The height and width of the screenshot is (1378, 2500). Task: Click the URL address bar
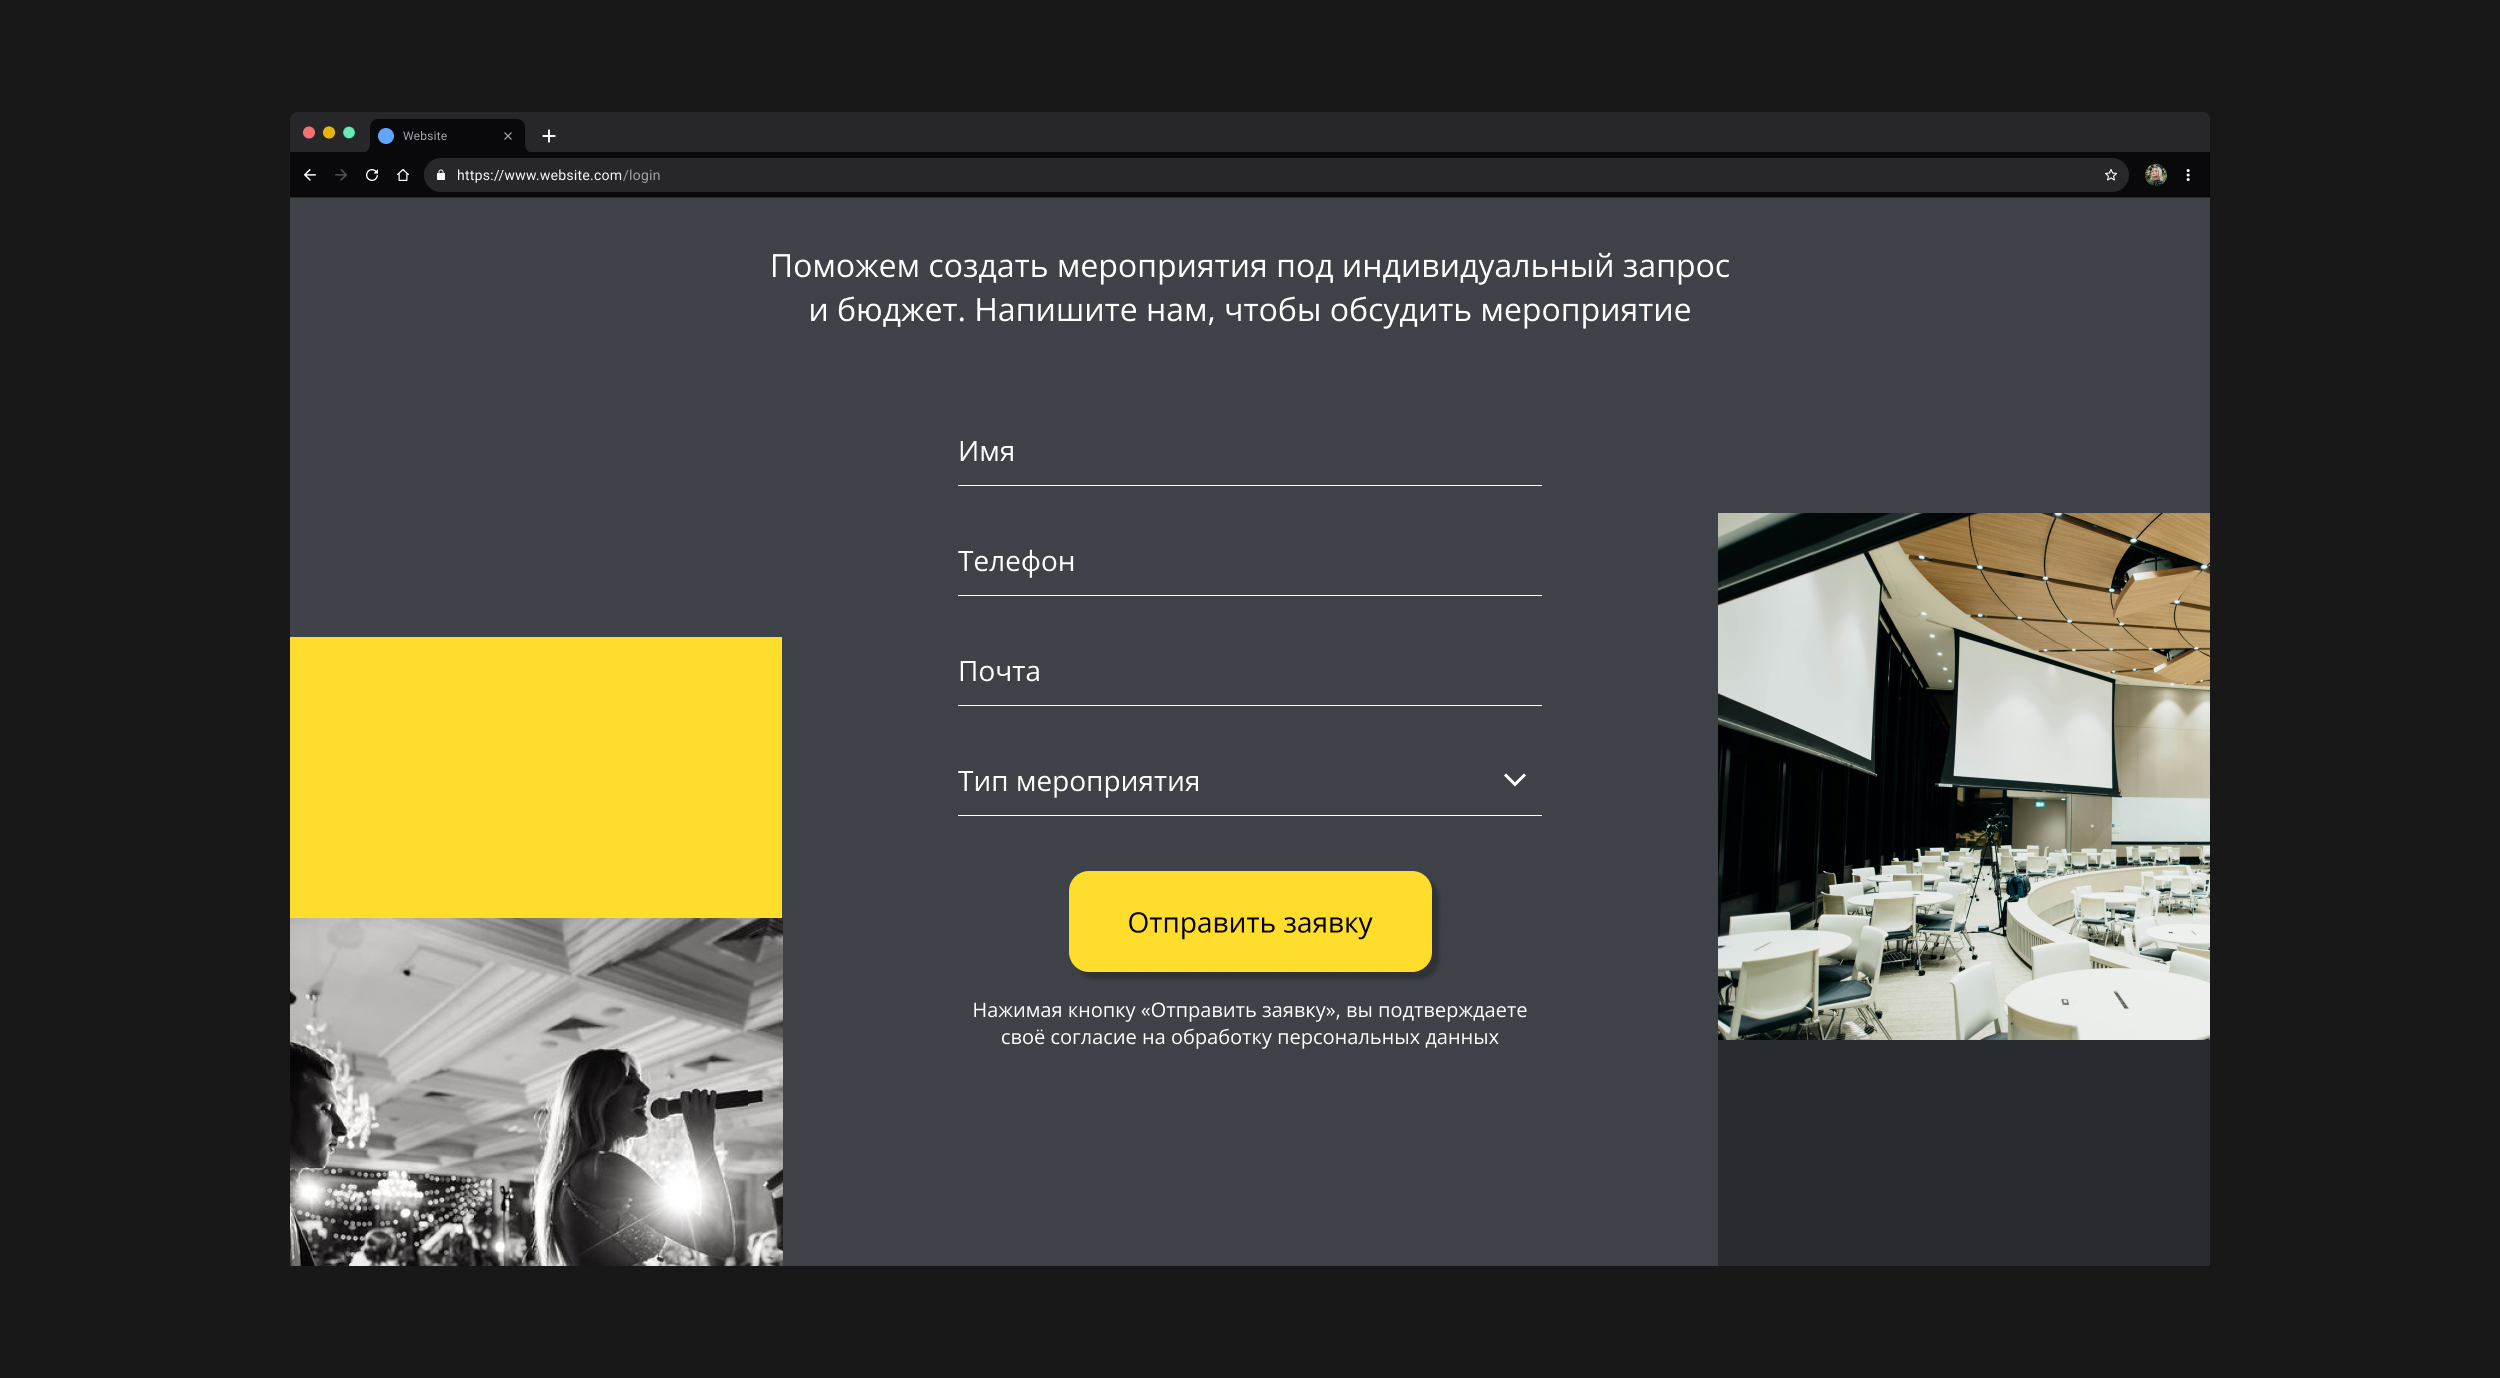click(1200, 175)
